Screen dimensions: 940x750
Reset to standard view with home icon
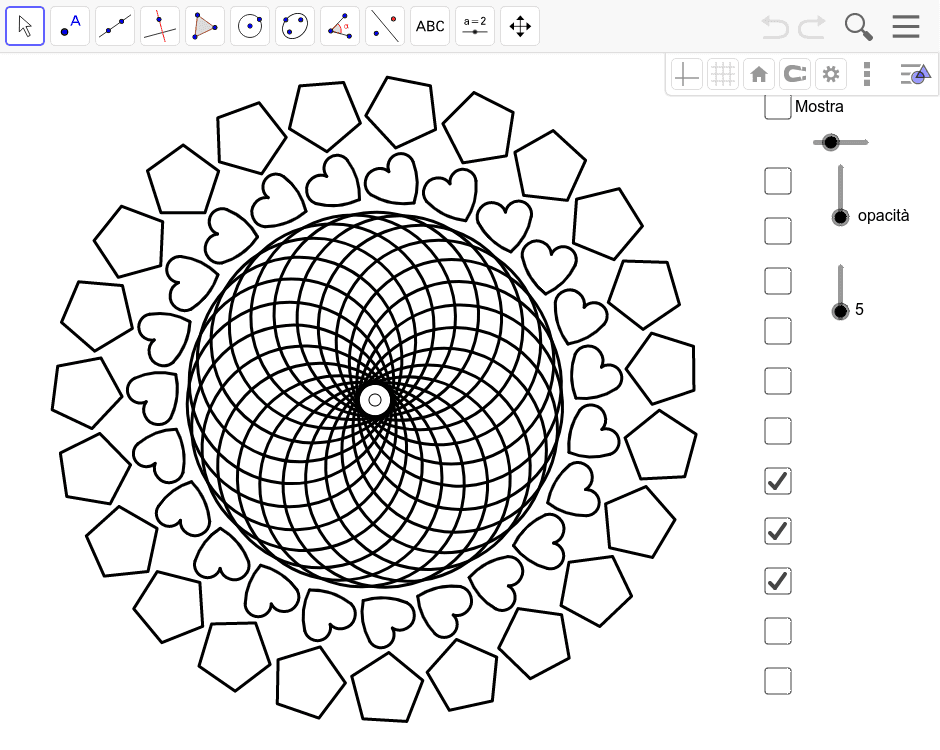pos(759,75)
